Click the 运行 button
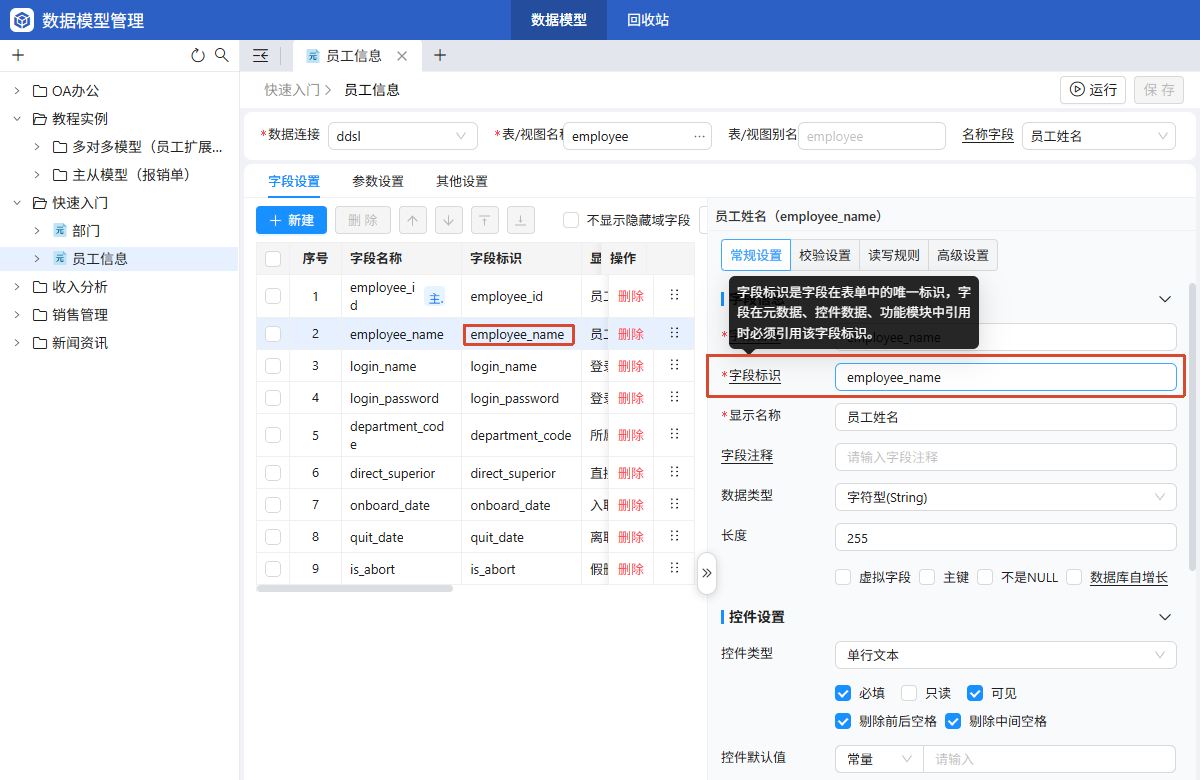Viewport: 1200px width, 780px height. pos(1093,90)
